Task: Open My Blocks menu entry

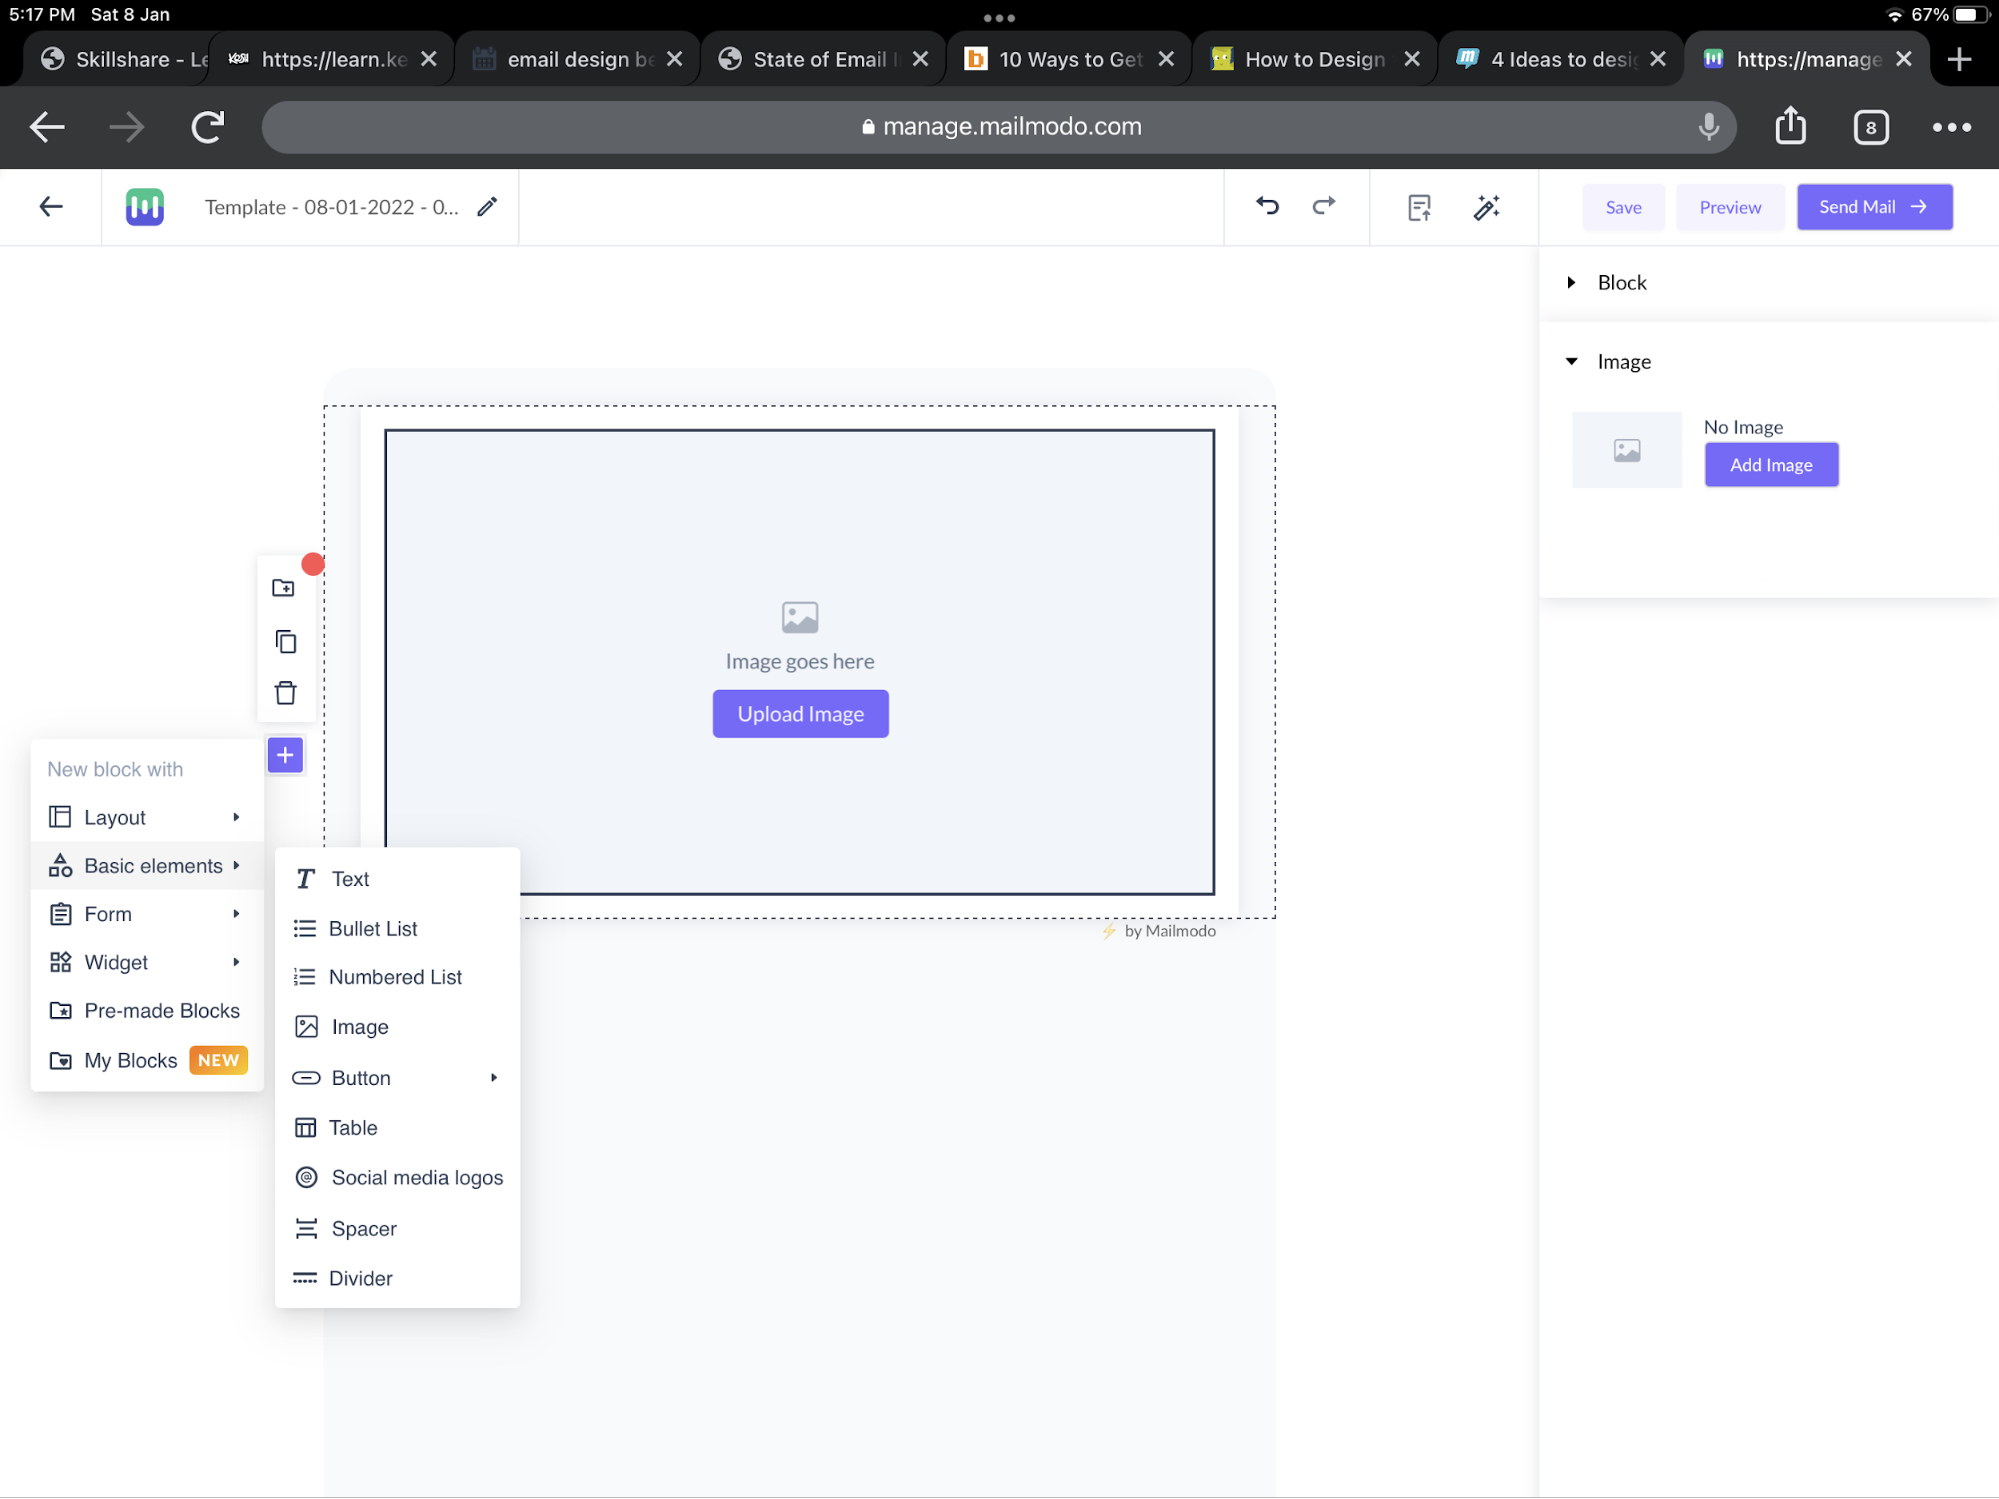Action: click(147, 1060)
